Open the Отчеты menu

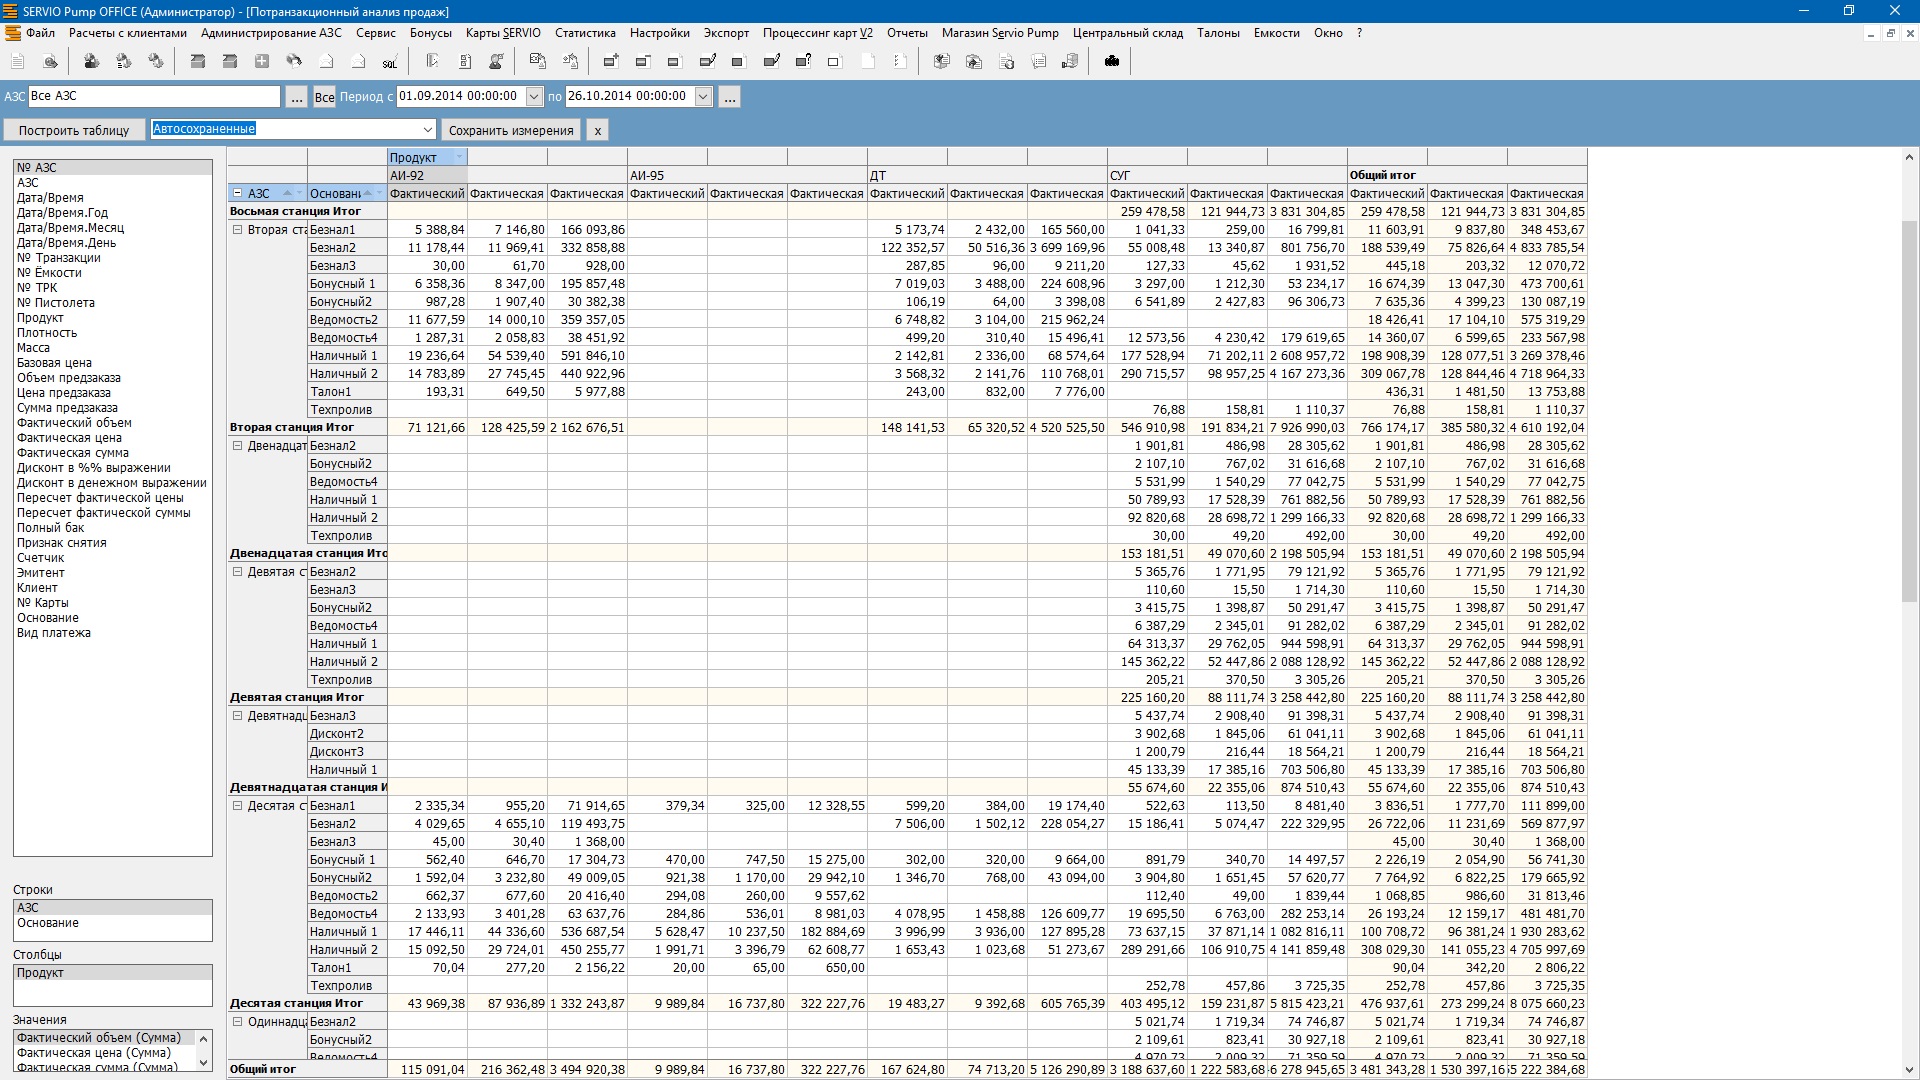(x=906, y=33)
